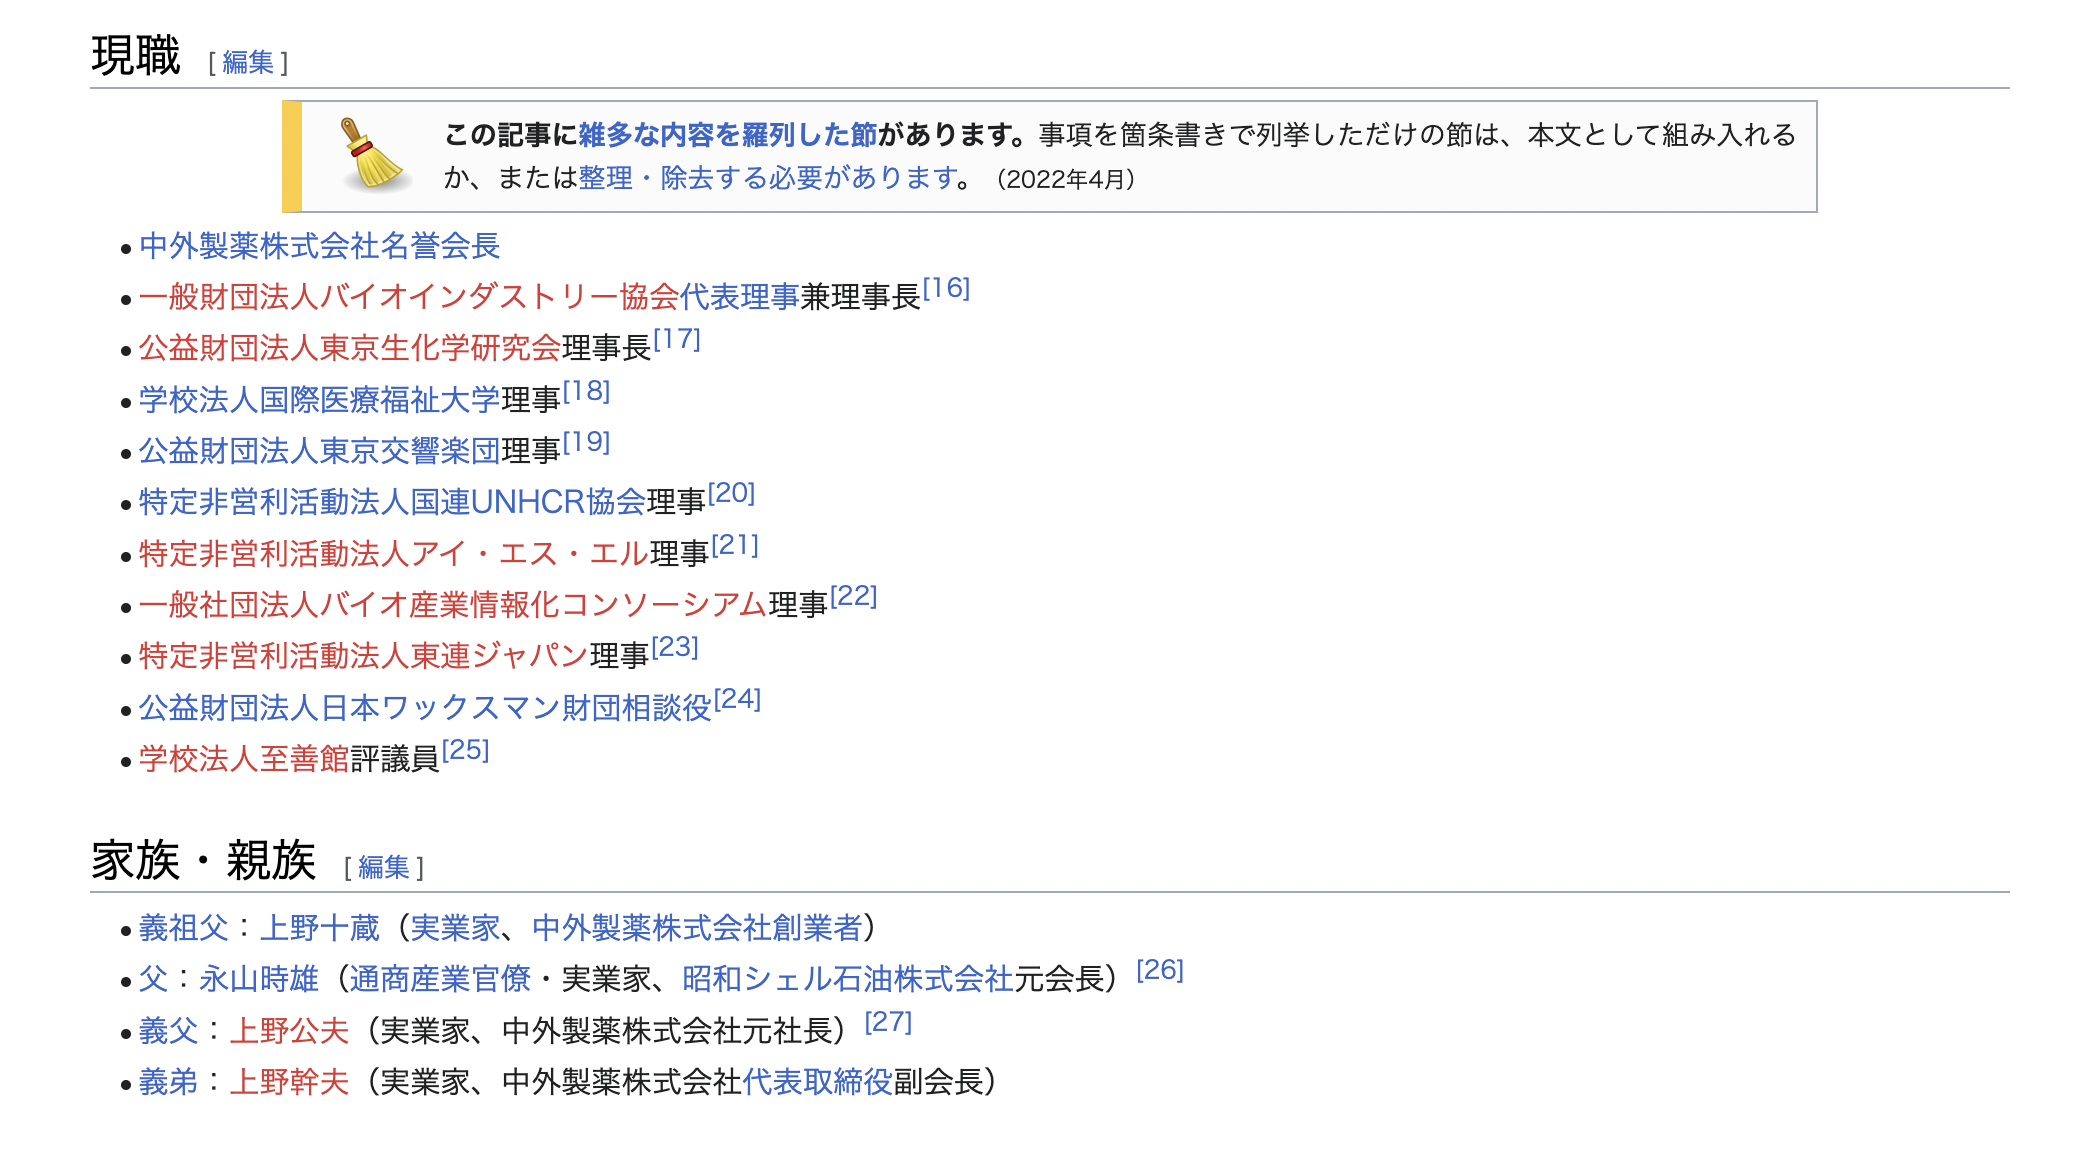Open 上野十蔵 link

pyautogui.click(x=320, y=928)
